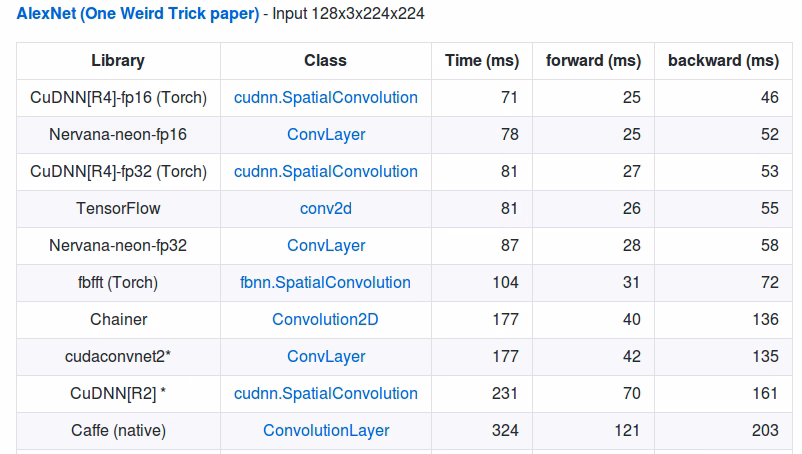Open the fbnn.SpatialConvolution class link
Image resolution: width=802 pixels, height=454 pixels.
tap(326, 283)
